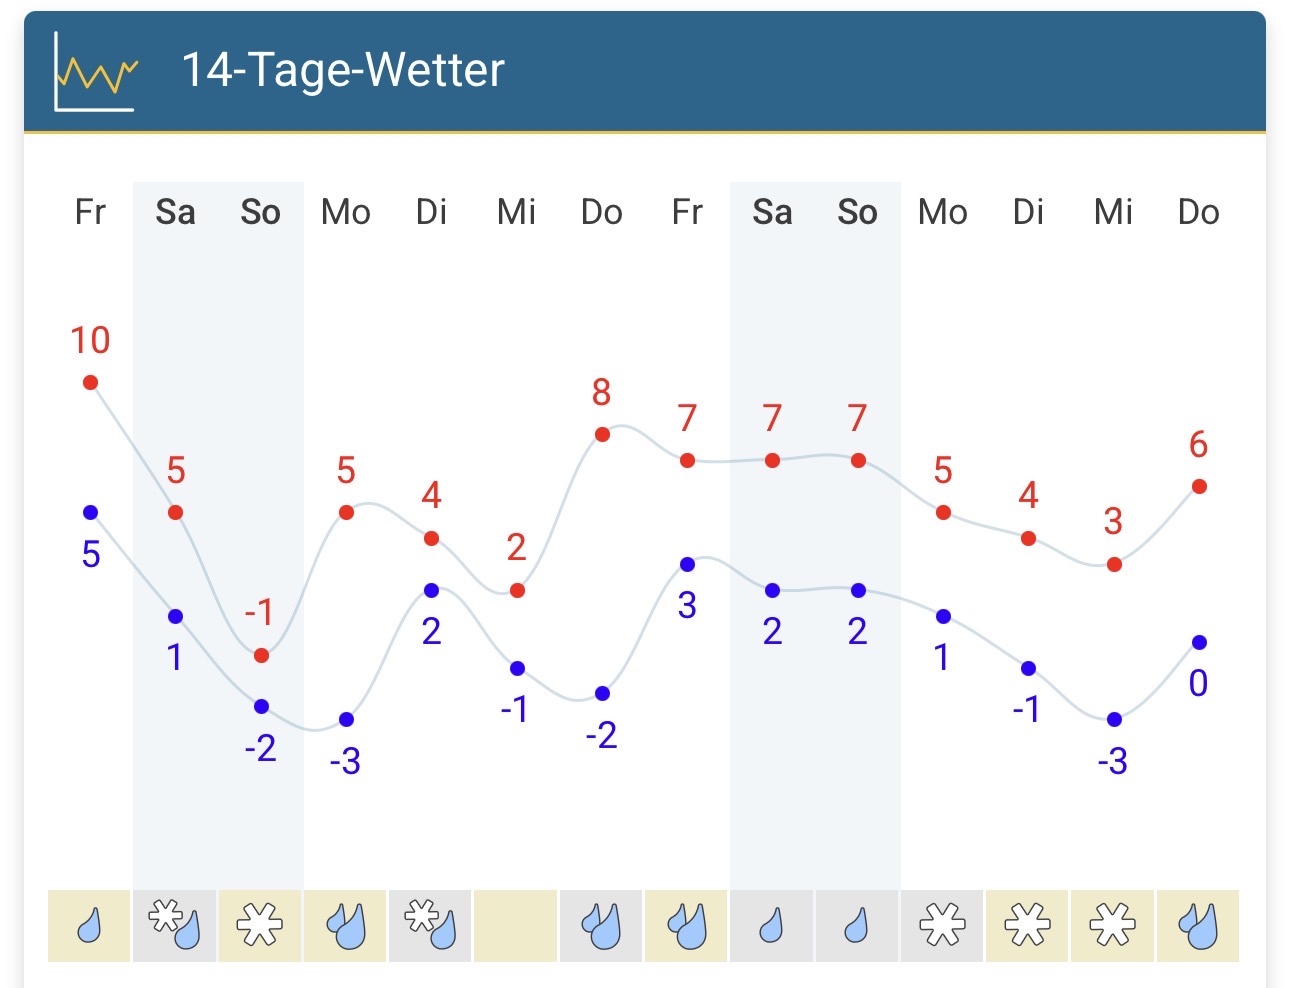This screenshot has height=988, width=1290.
Task: Click the double raindrop icon under first Monday
Action: point(345,926)
